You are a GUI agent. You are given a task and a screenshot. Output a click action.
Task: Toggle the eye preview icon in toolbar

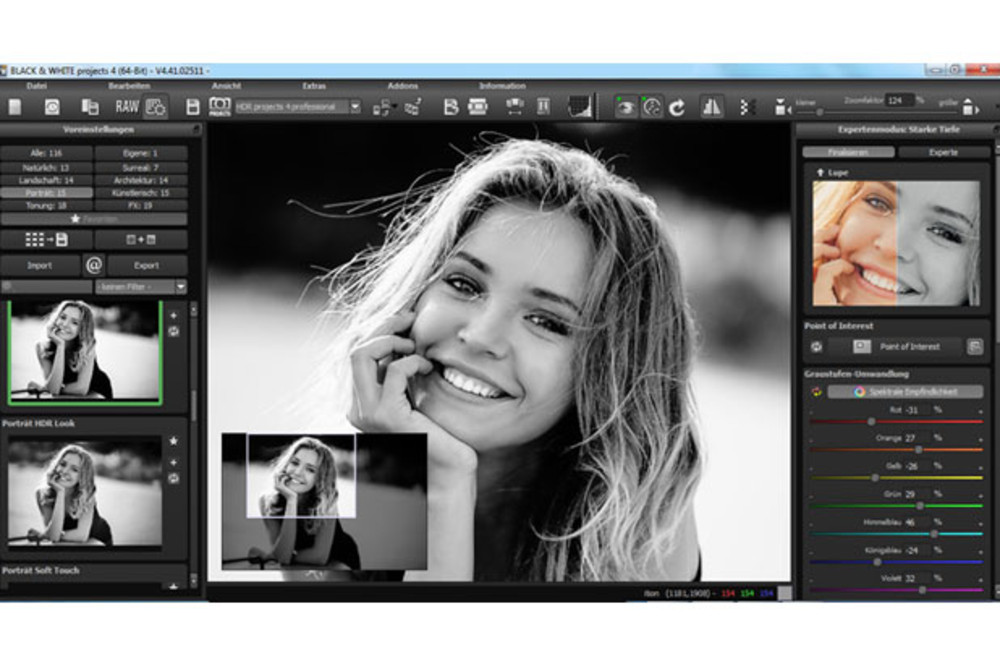626,107
